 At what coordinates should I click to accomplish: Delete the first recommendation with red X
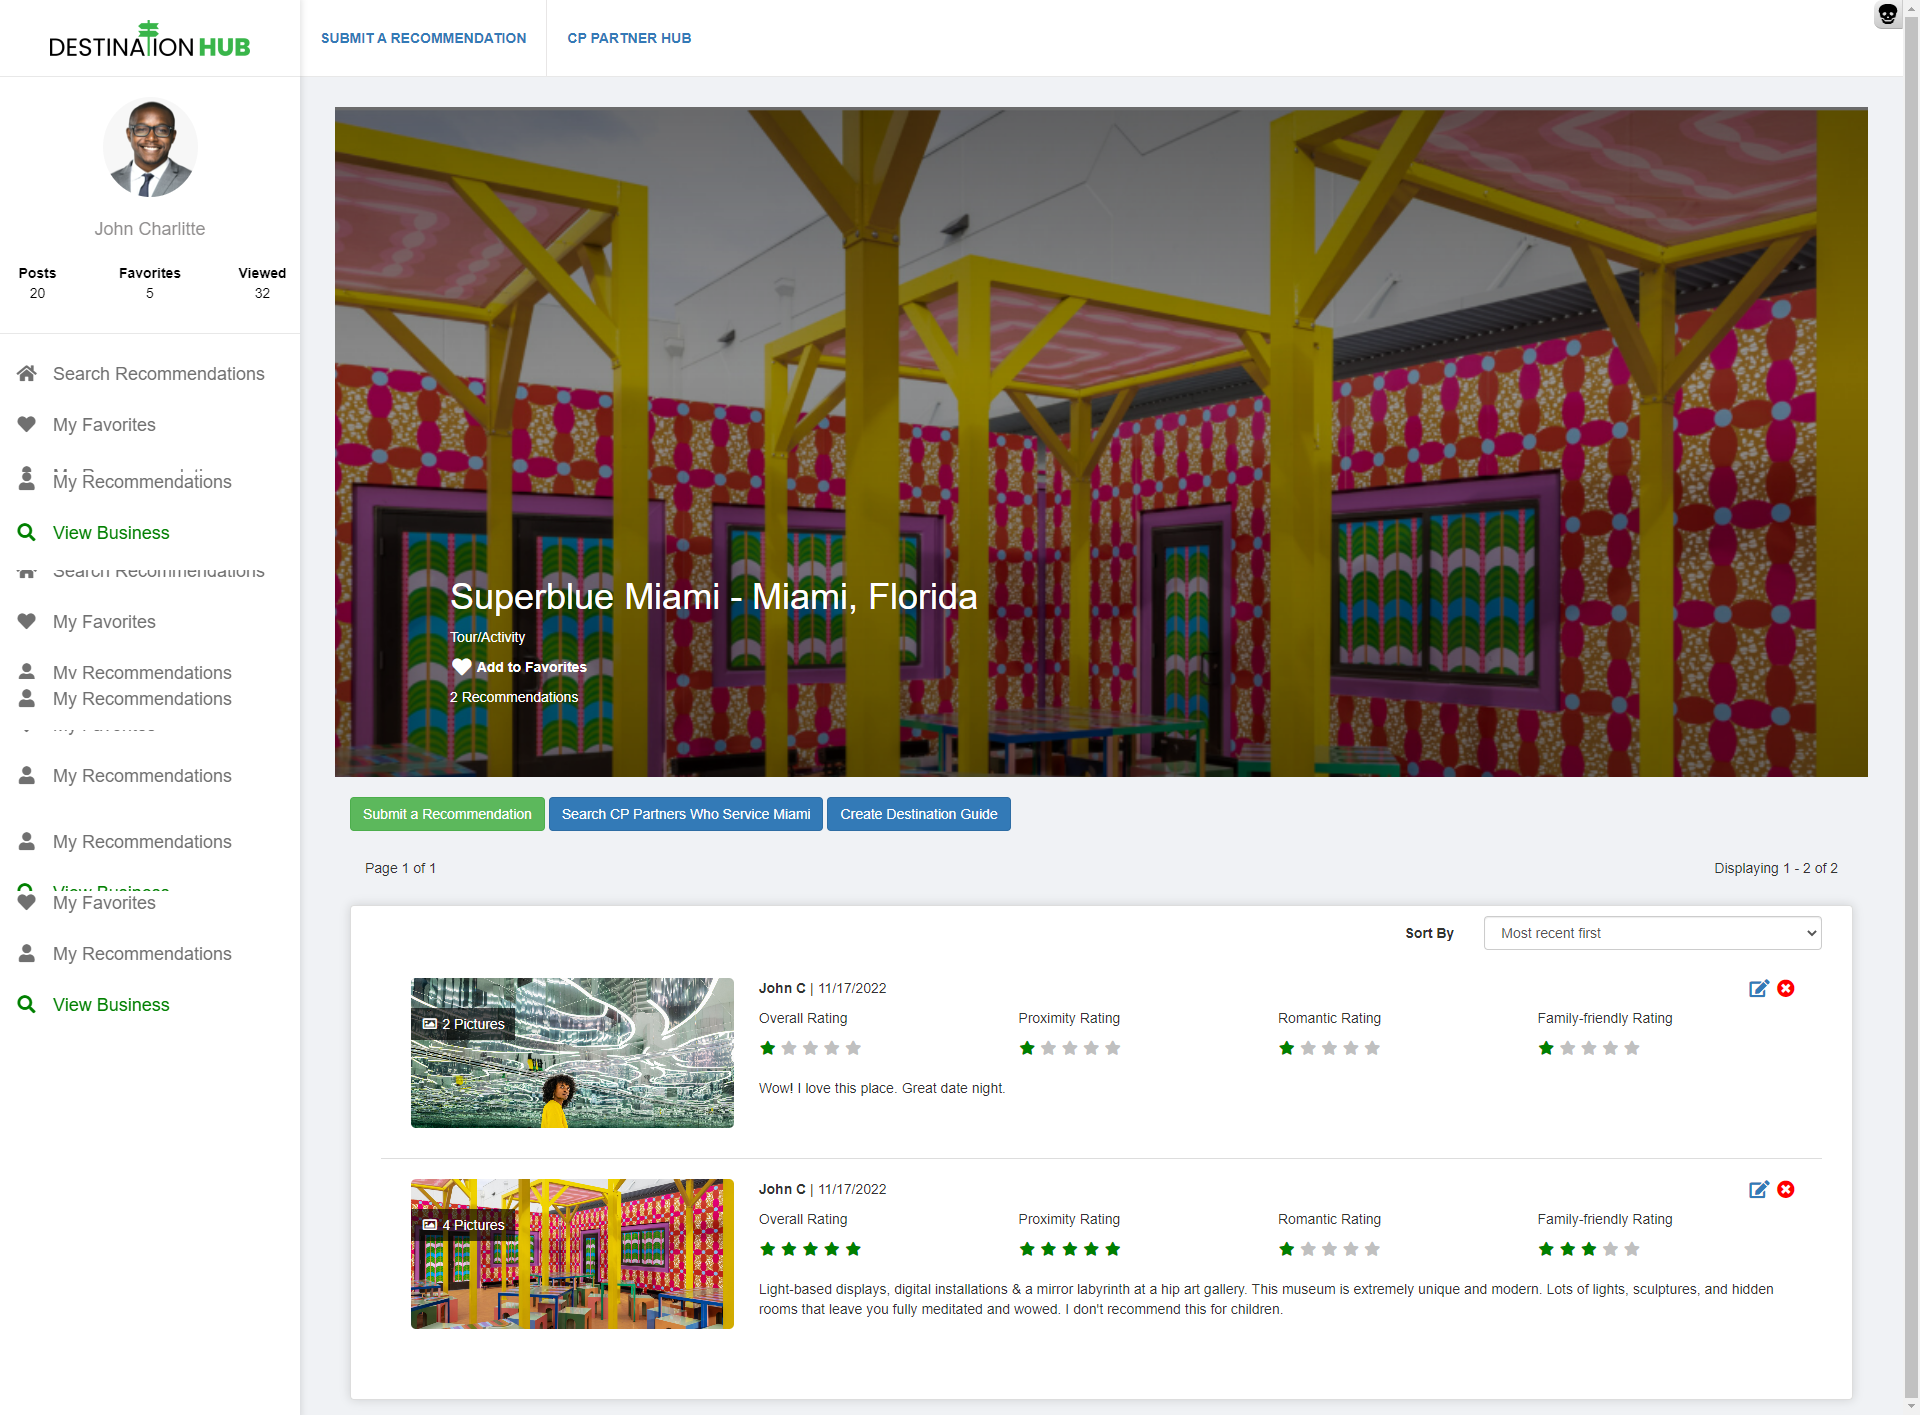tap(1786, 989)
